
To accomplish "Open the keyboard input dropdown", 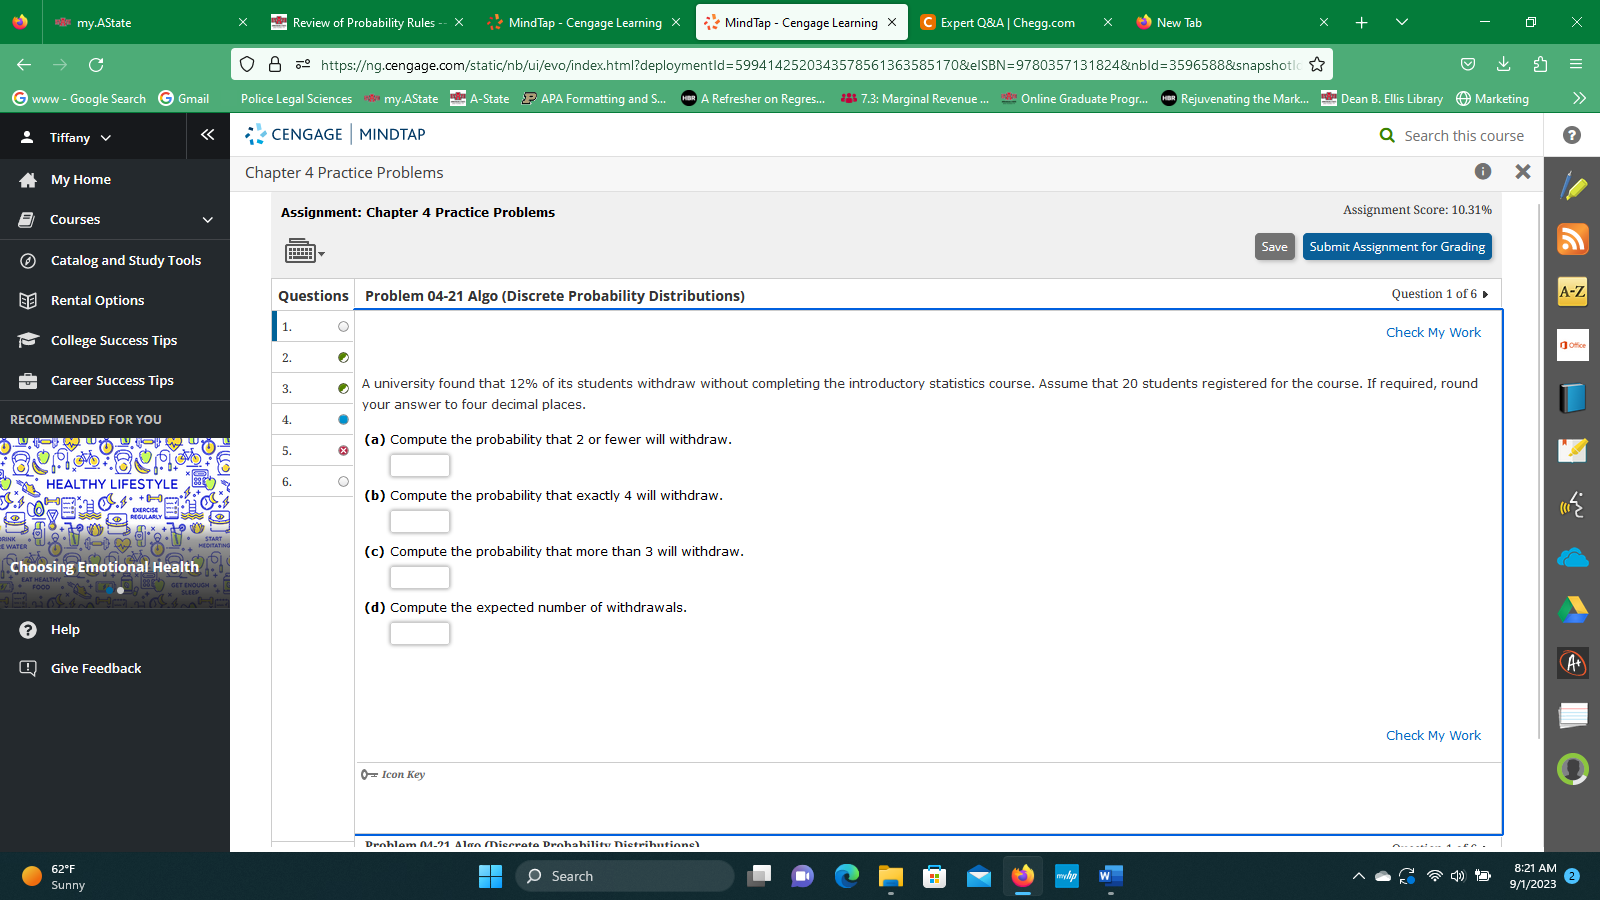I will click(301, 251).
